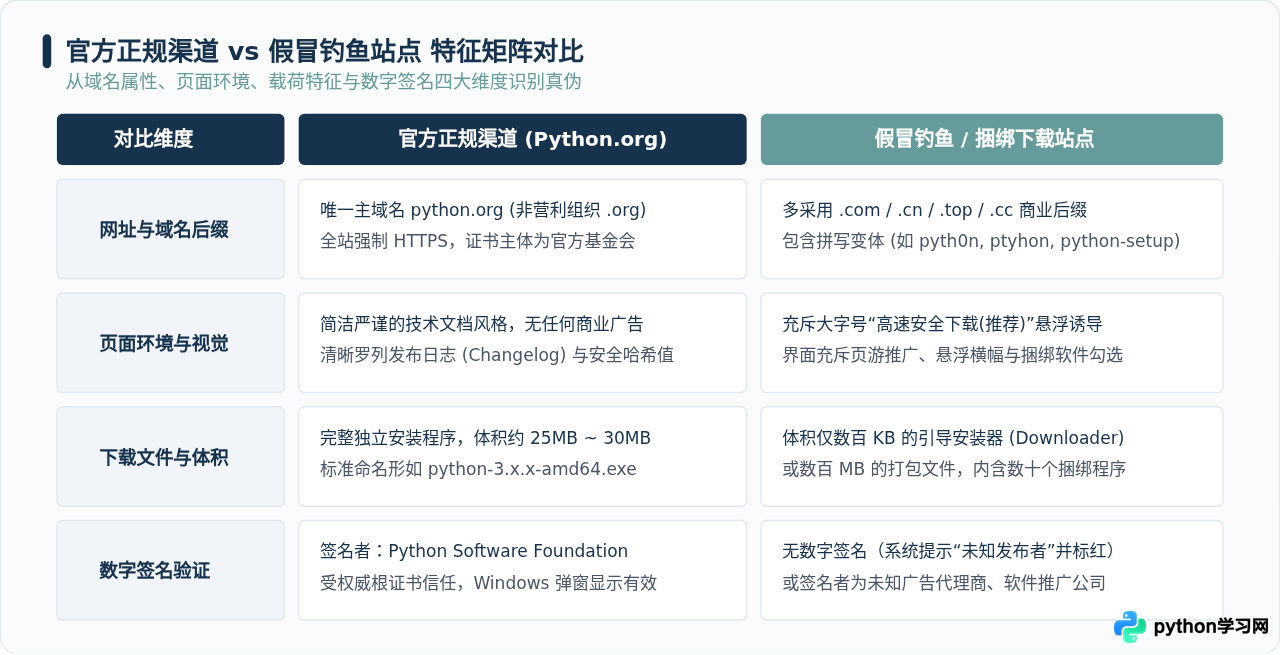
Task: Select the "对比维度" column header
Action: (171, 139)
